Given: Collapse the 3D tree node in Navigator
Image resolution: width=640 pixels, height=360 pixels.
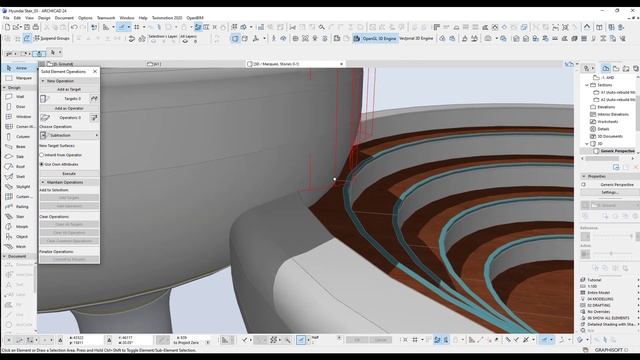Looking at the screenshot, I should click(x=587, y=144).
